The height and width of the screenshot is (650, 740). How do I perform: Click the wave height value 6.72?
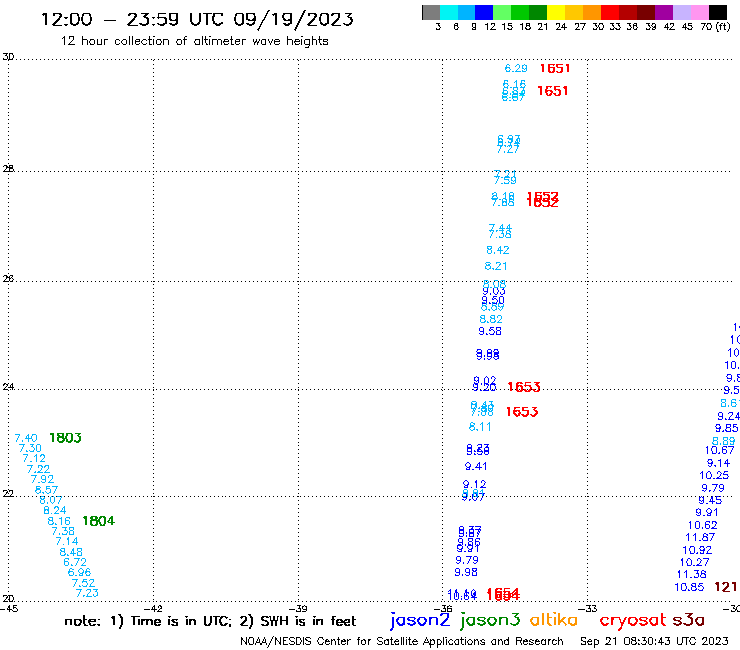point(75,562)
